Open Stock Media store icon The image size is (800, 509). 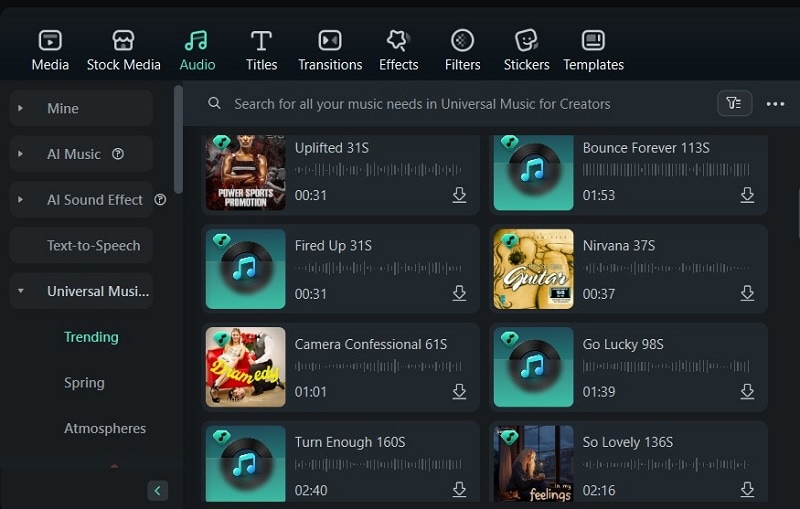[x=123, y=40]
